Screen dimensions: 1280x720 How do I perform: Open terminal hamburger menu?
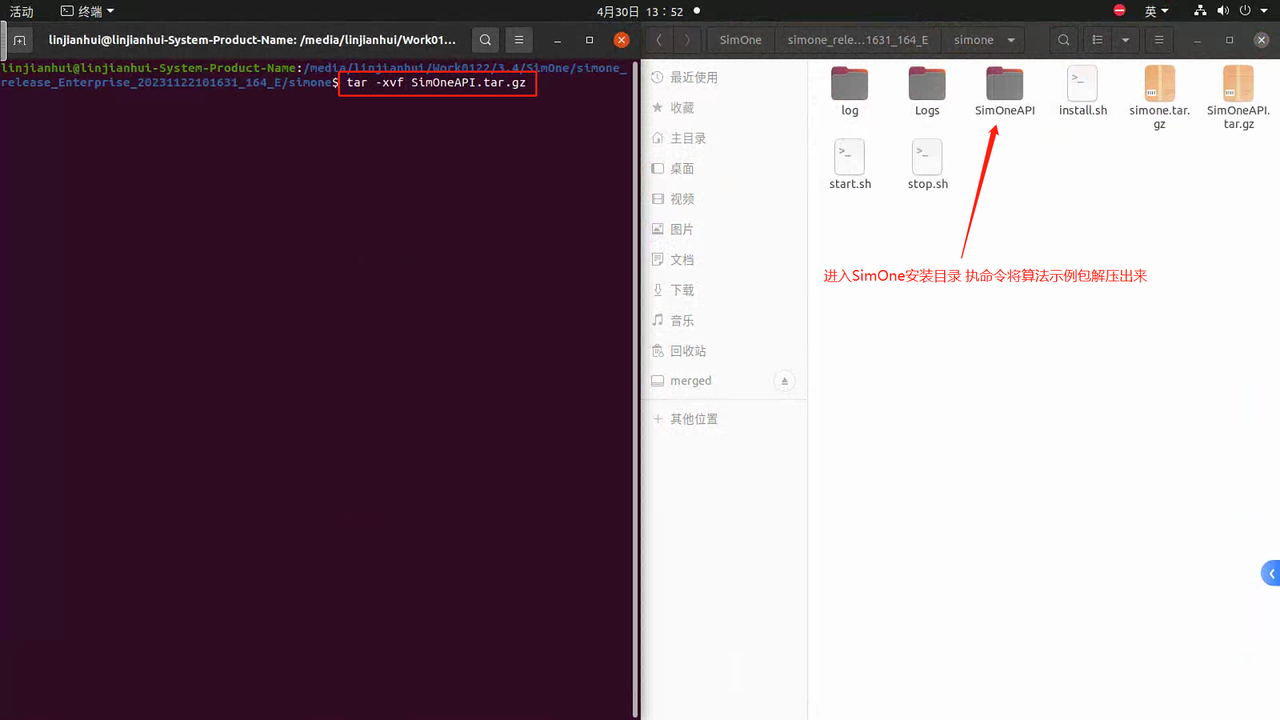coord(517,40)
